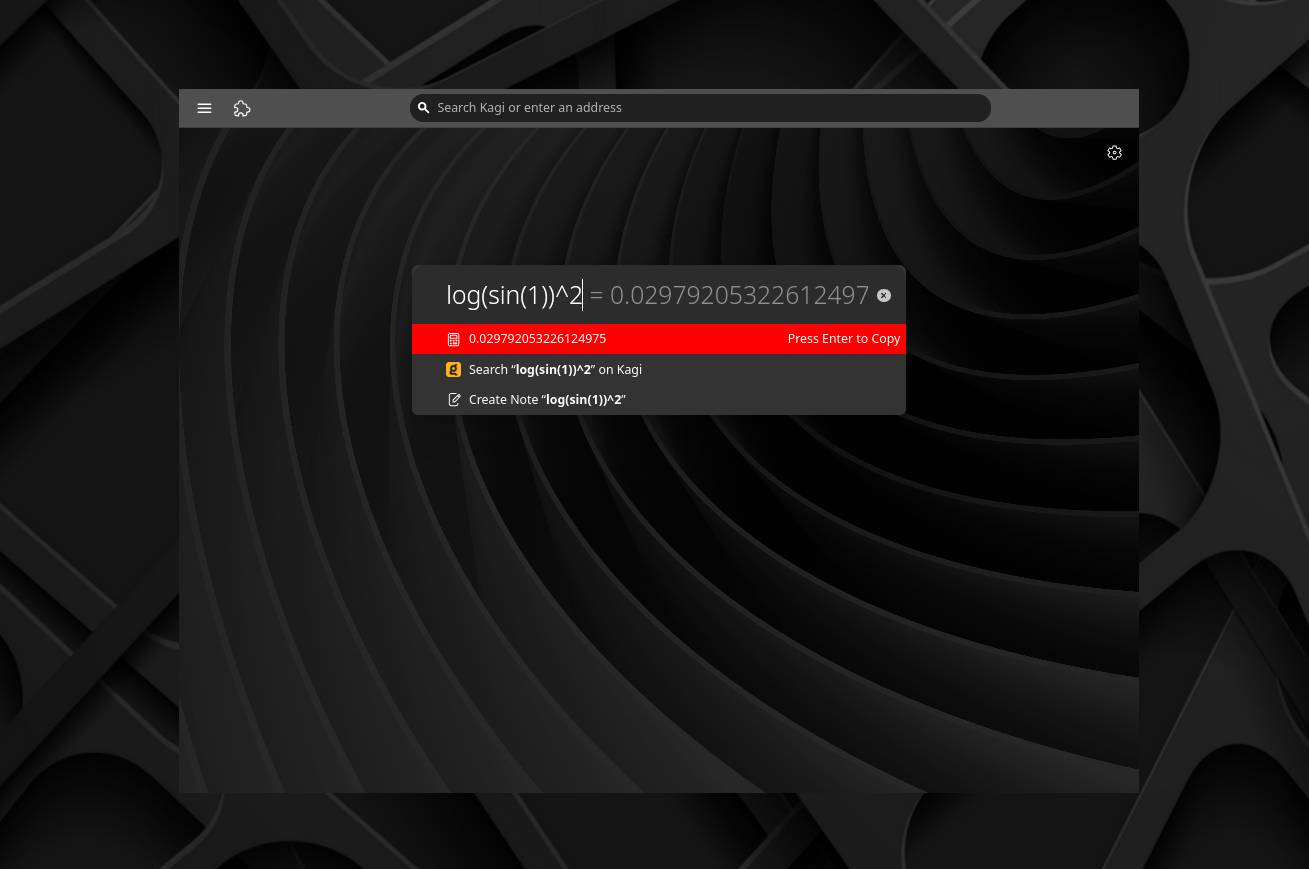Click inside the log(sin(1))^2 expression field

(514, 295)
